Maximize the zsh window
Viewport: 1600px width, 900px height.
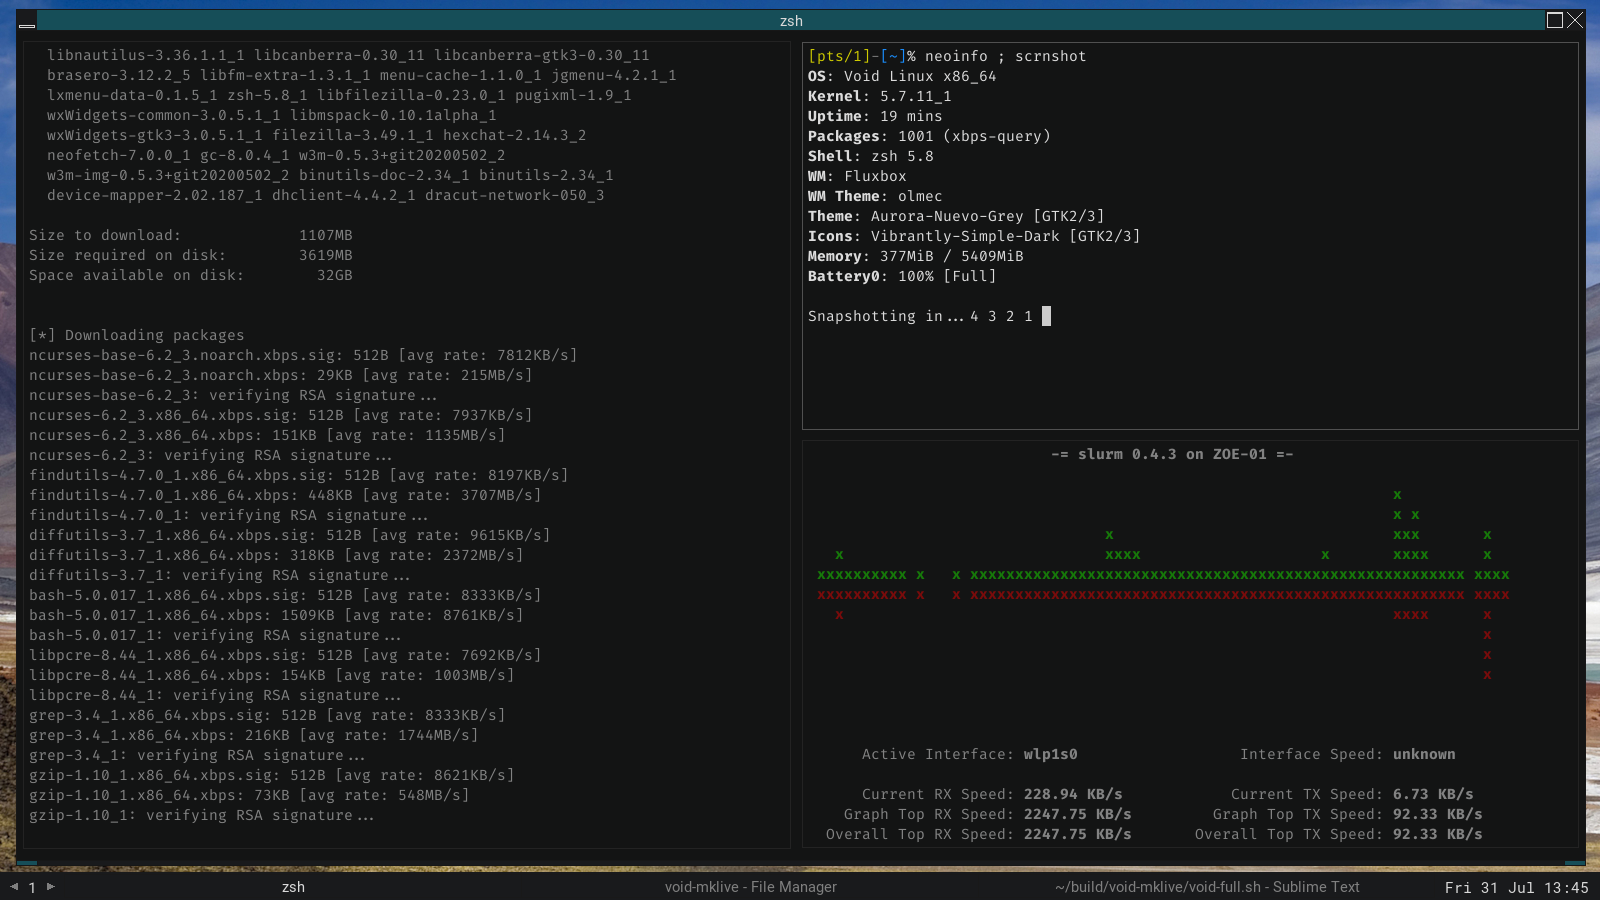click(1555, 20)
